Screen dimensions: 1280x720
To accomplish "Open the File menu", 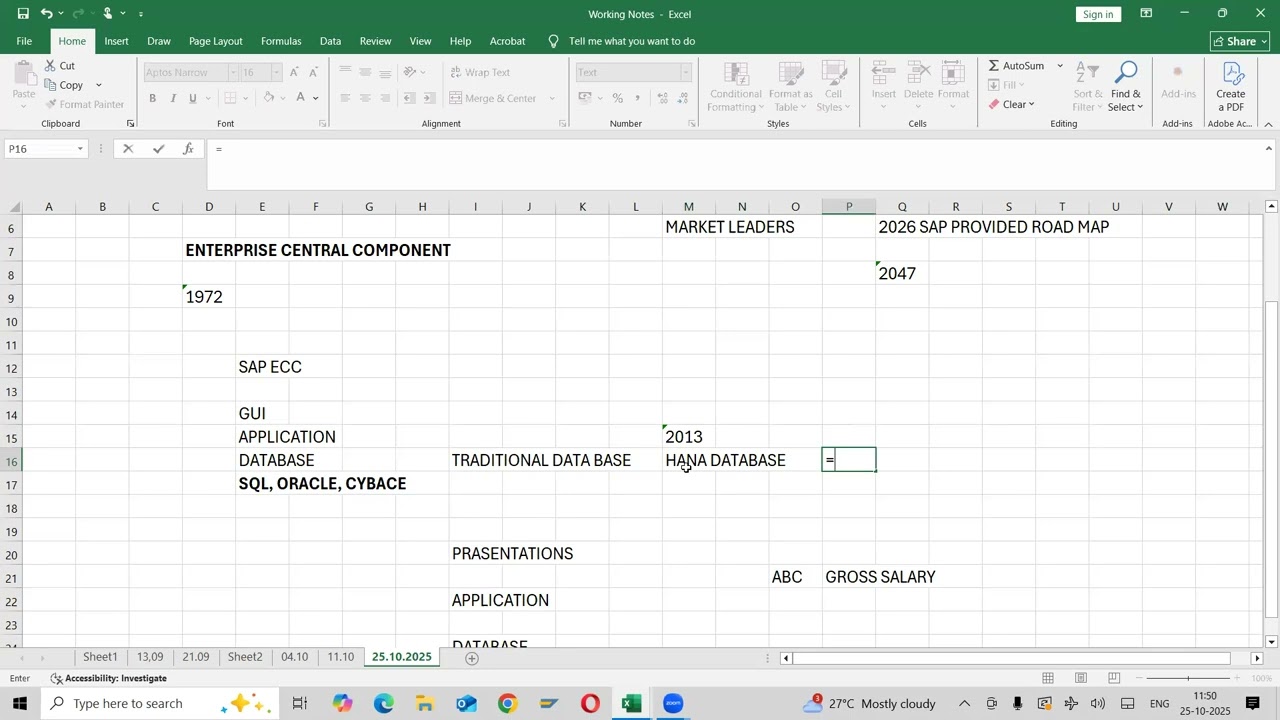I will click(24, 41).
